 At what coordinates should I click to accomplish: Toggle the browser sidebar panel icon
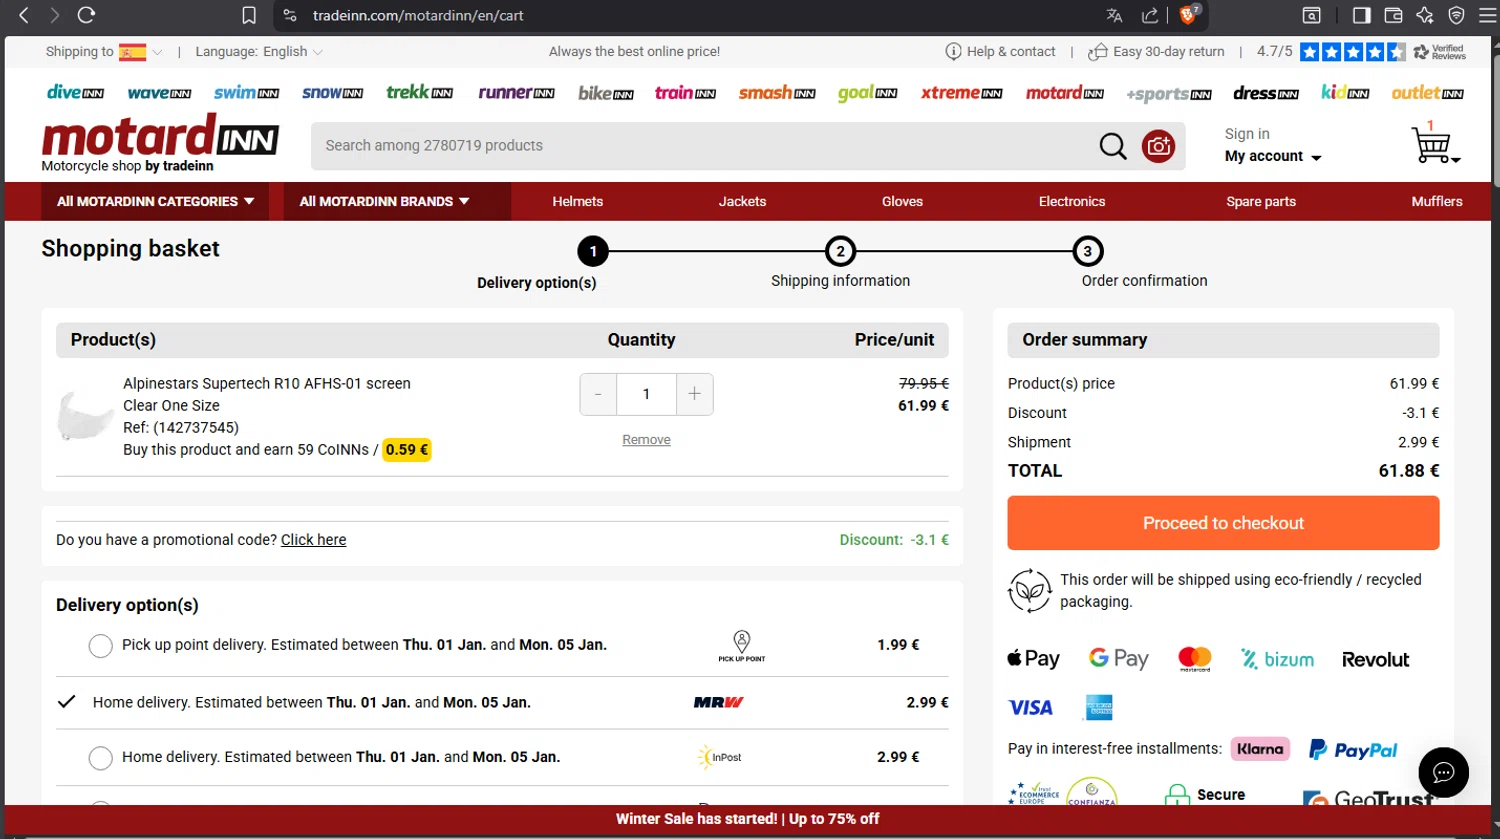pos(1361,15)
